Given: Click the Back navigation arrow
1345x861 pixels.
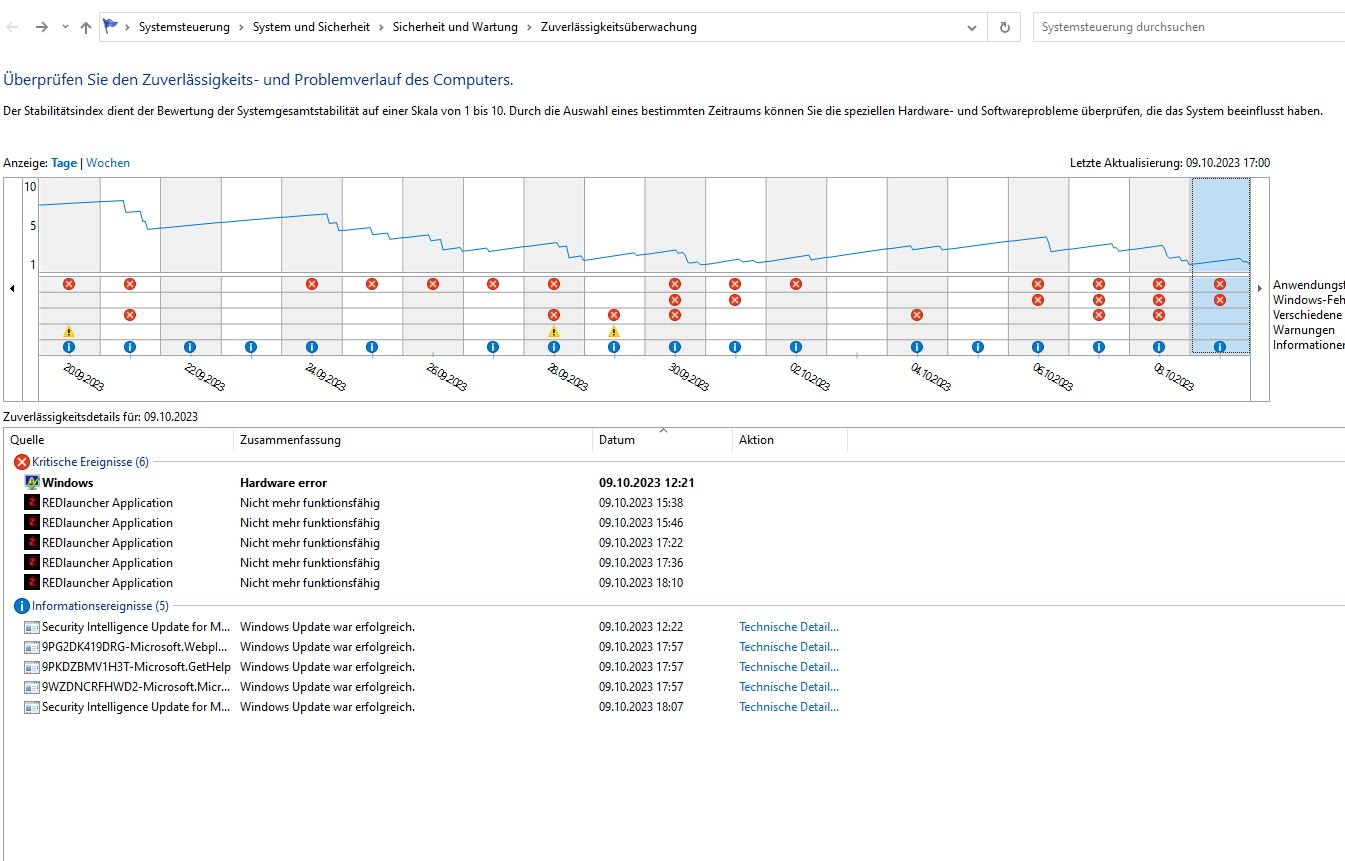Looking at the screenshot, I should point(12,27).
